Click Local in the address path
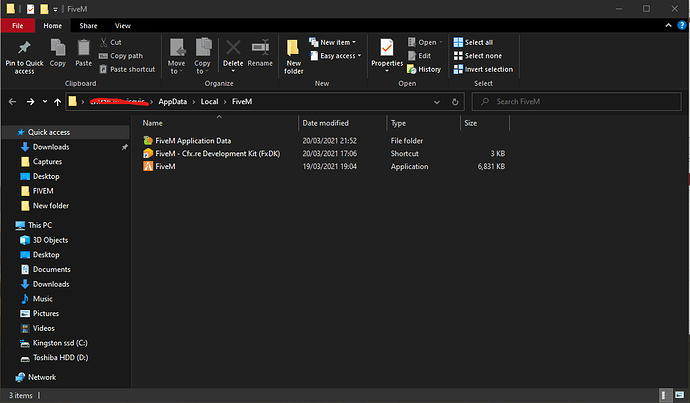Image resolution: width=690 pixels, height=403 pixels. [209, 102]
